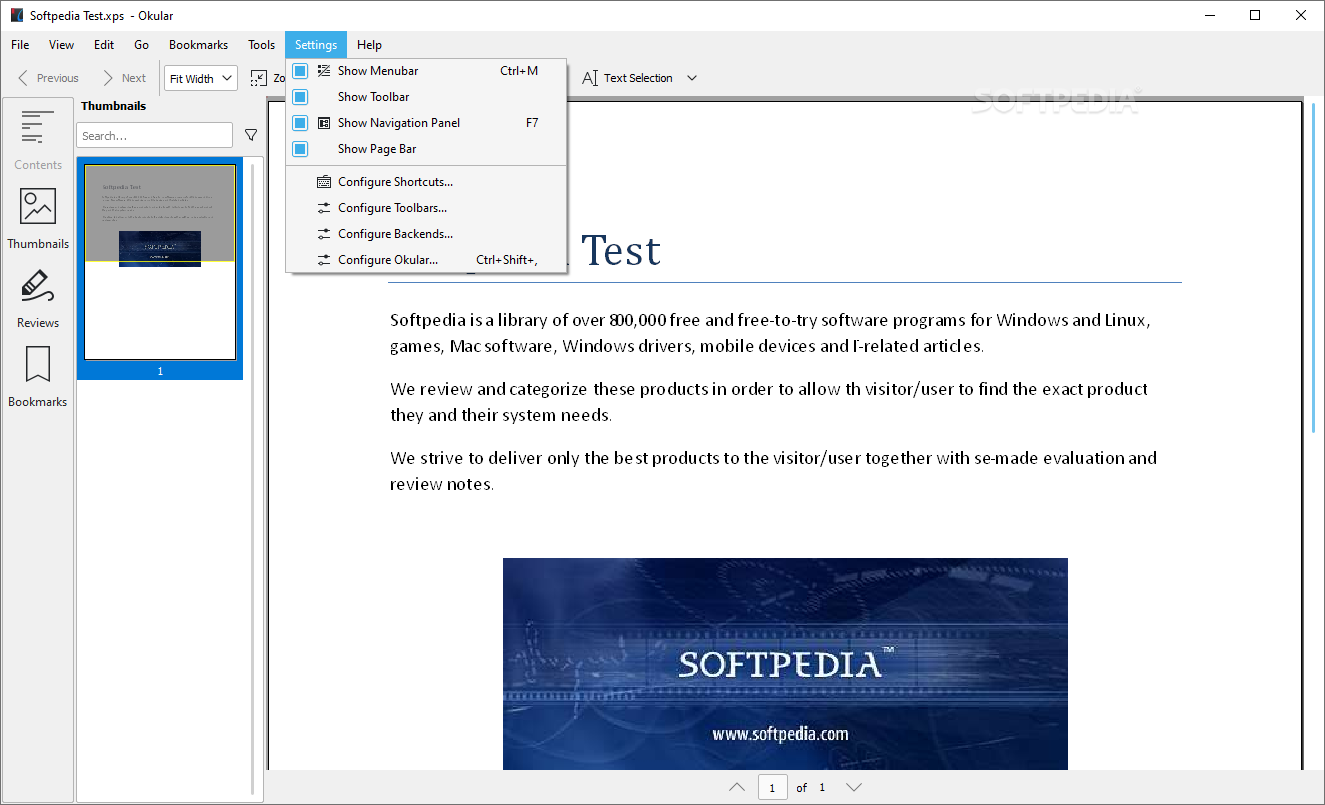Screen dimensions: 1325x805
Task: Toggle the Show Page Bar checkbox
Action: (x=300, y=149)
